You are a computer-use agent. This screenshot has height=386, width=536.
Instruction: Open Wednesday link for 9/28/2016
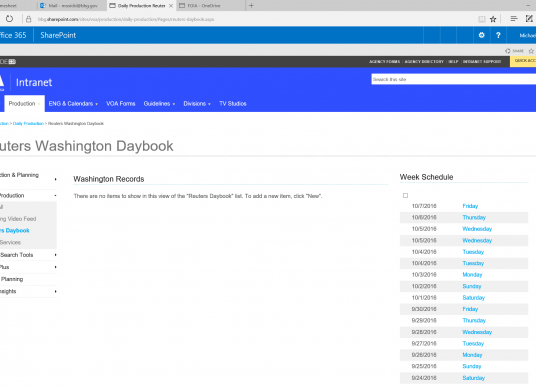477,332
